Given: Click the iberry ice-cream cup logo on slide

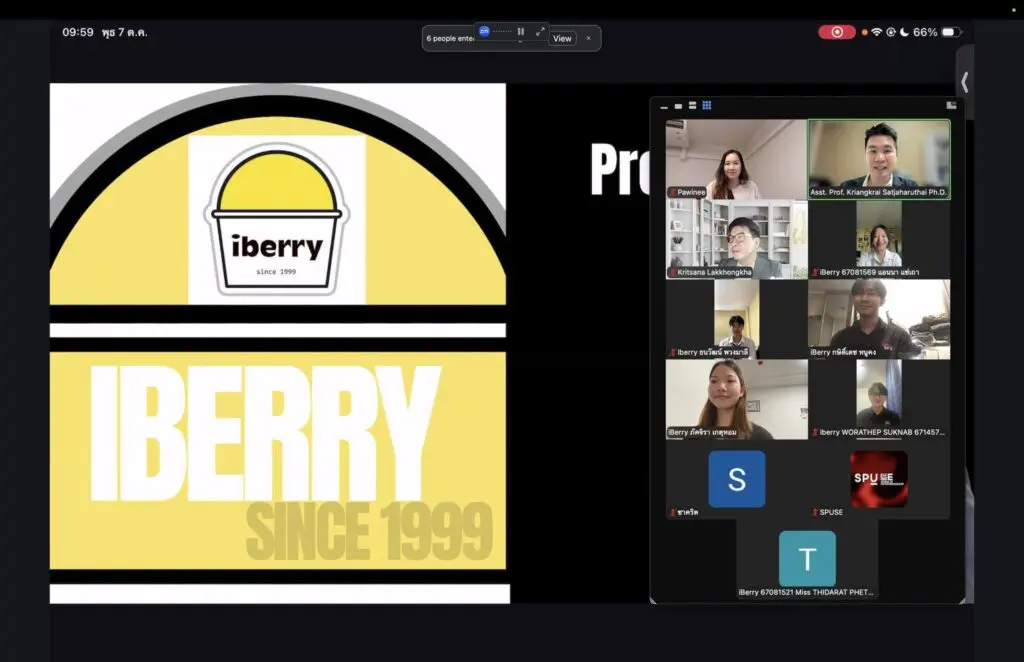Looking at the screenshot, I should 277,219.
